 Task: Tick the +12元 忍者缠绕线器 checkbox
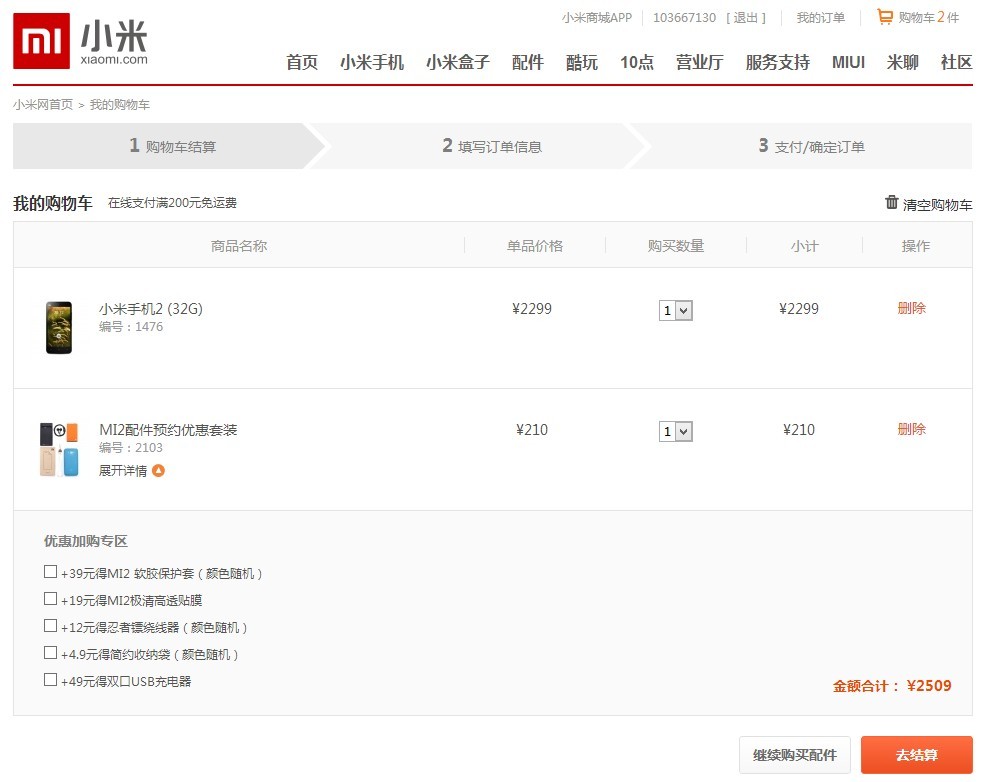(51, 626)
